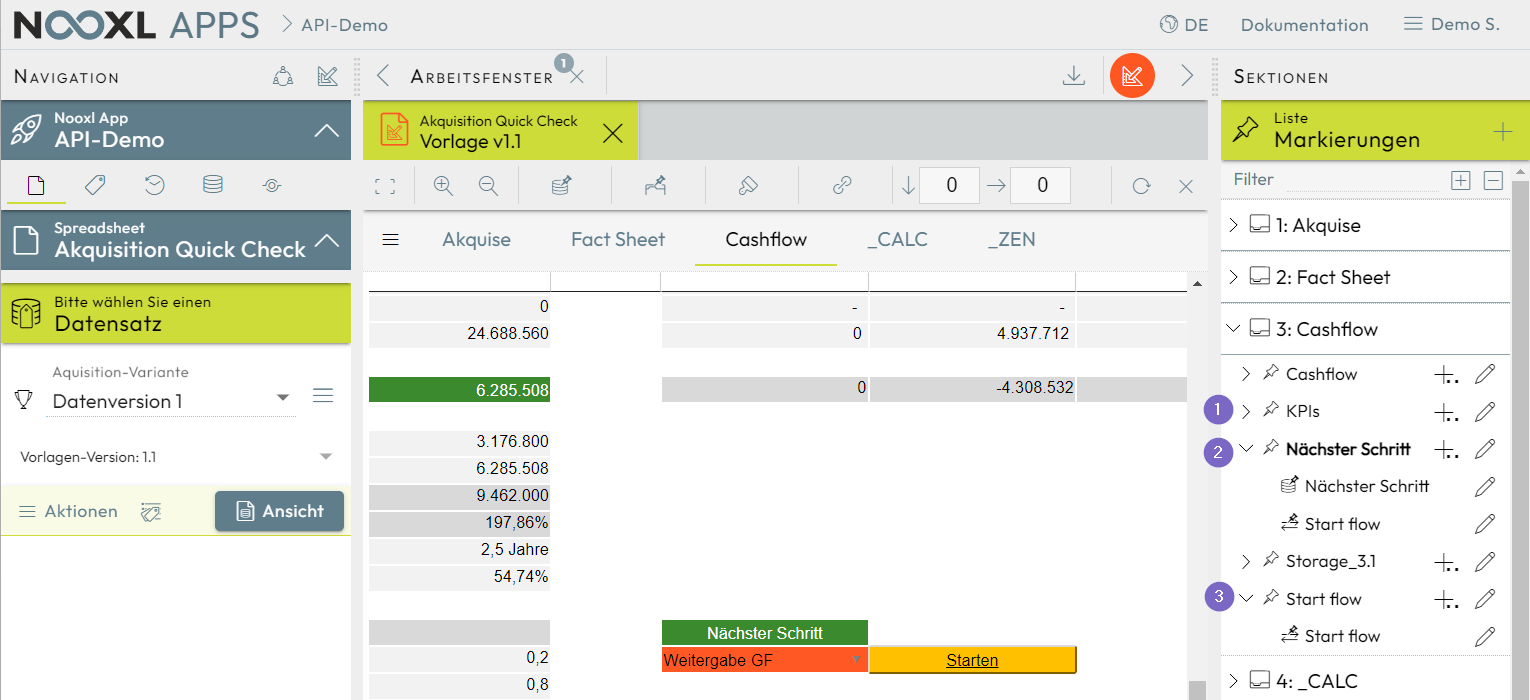Switch to the Akquise sheet tab
The height and width of the screenshot is (700, 1530).
(477, 240)
